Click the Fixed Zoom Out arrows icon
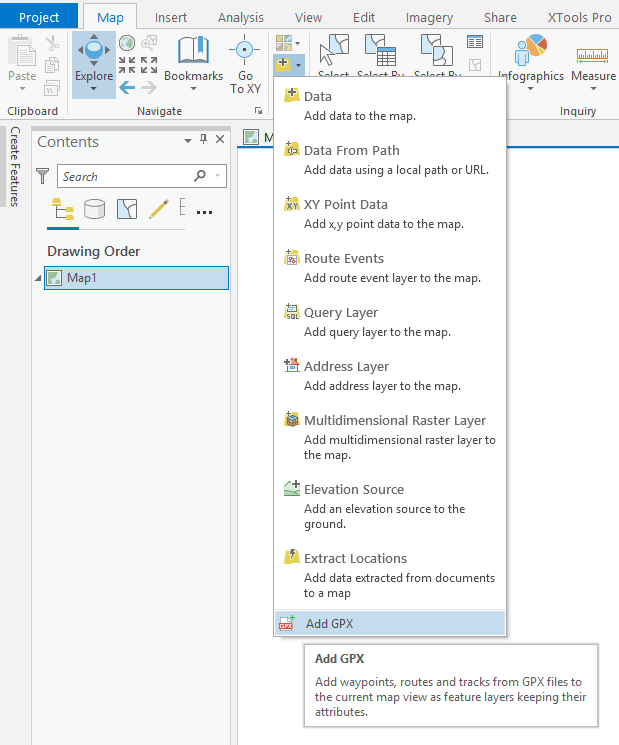The width and height of the screenshot is (619, 745). [x=149, y=65]
